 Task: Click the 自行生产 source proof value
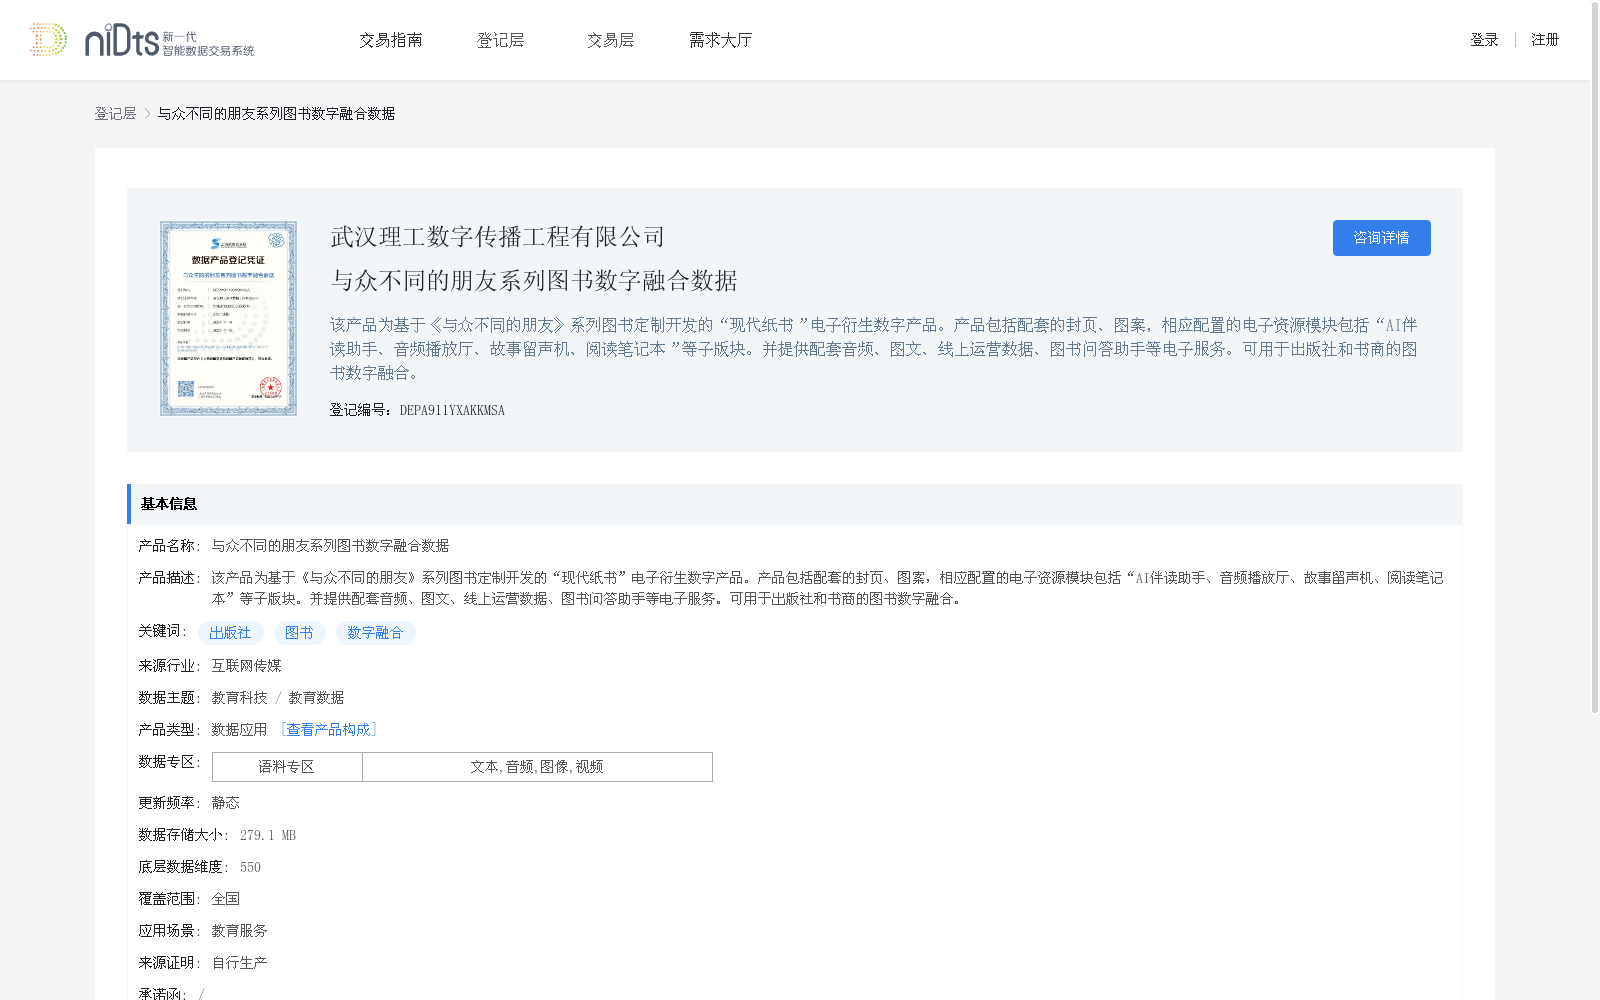tap(240, 963)
